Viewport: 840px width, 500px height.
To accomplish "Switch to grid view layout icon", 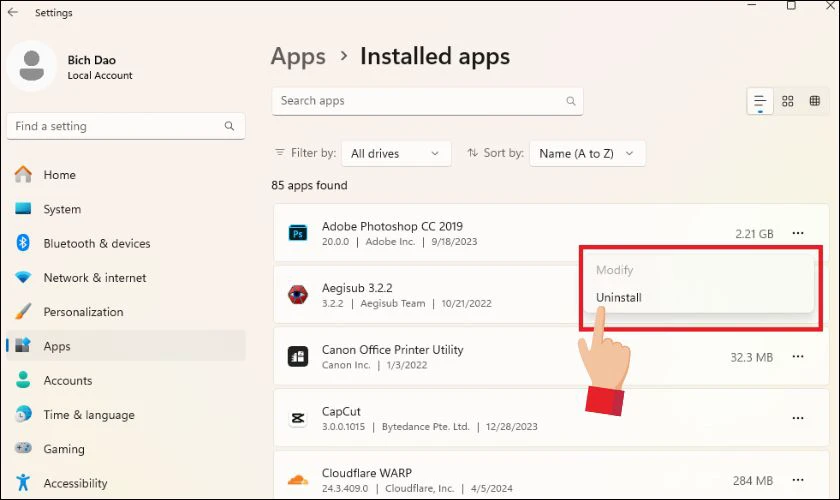I will pyautogui.click(x=788, y=101).
